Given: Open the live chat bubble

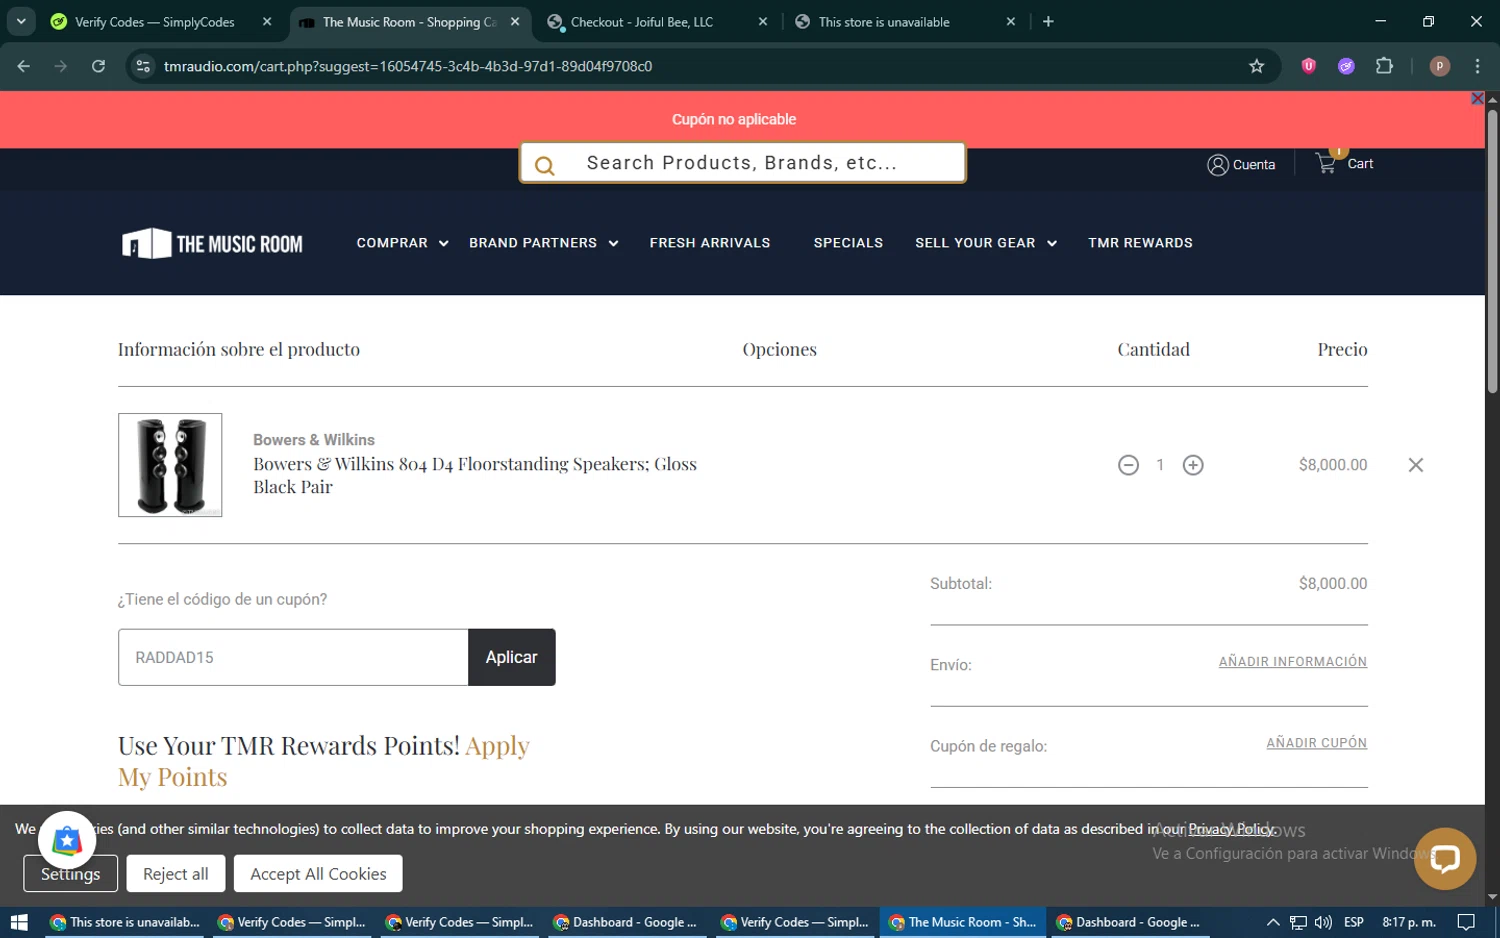Looking at the screenshot, I should pos(1445,858).
